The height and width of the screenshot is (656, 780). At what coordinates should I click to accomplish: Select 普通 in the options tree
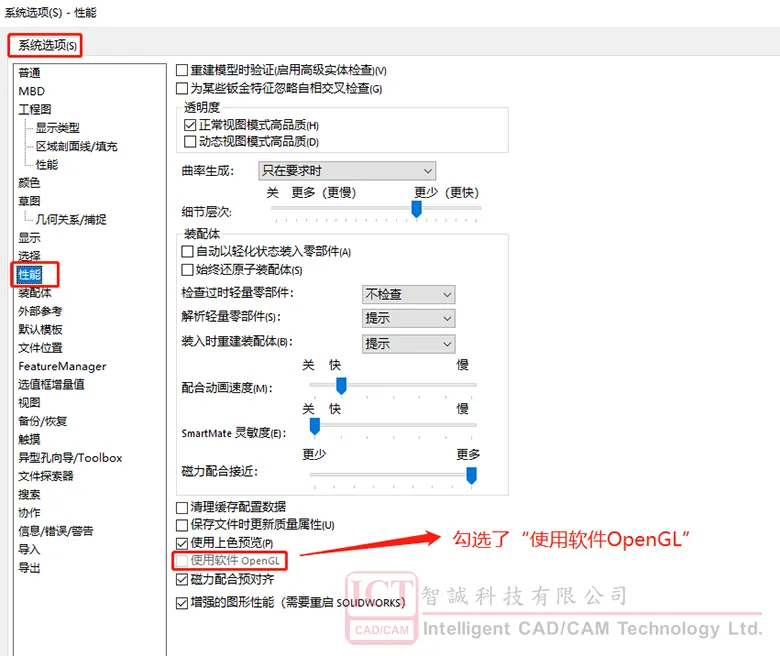point(29,73)
